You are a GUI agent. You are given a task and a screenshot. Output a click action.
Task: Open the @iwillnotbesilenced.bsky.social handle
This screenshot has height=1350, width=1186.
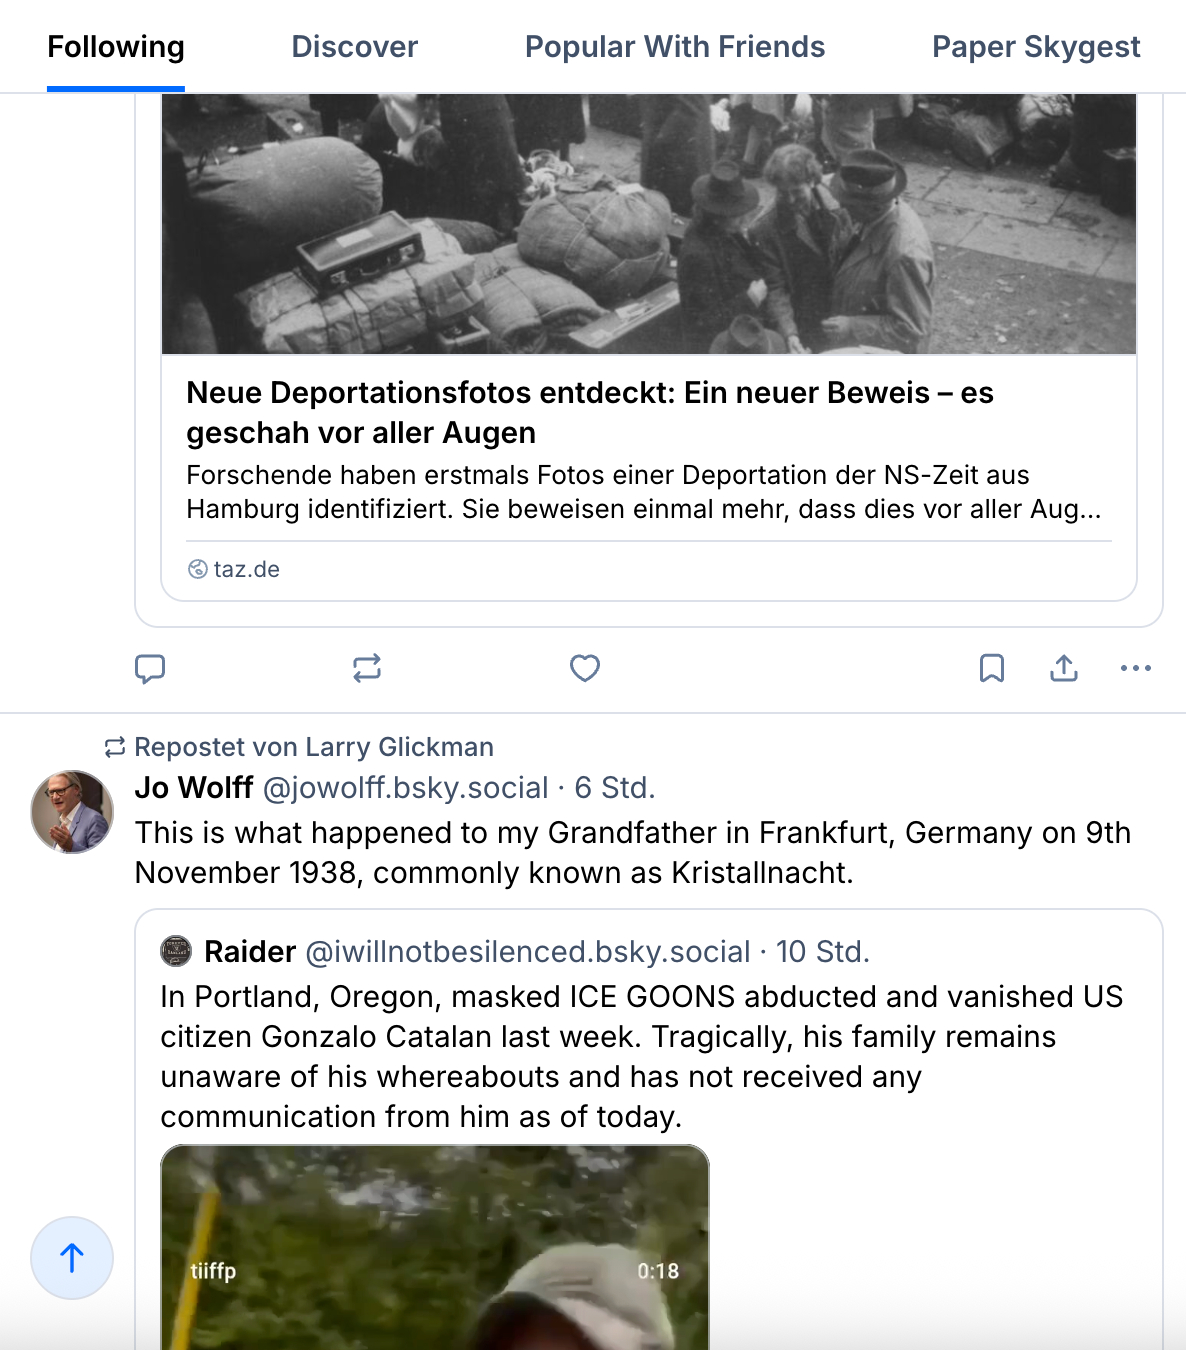click(527, 952)
